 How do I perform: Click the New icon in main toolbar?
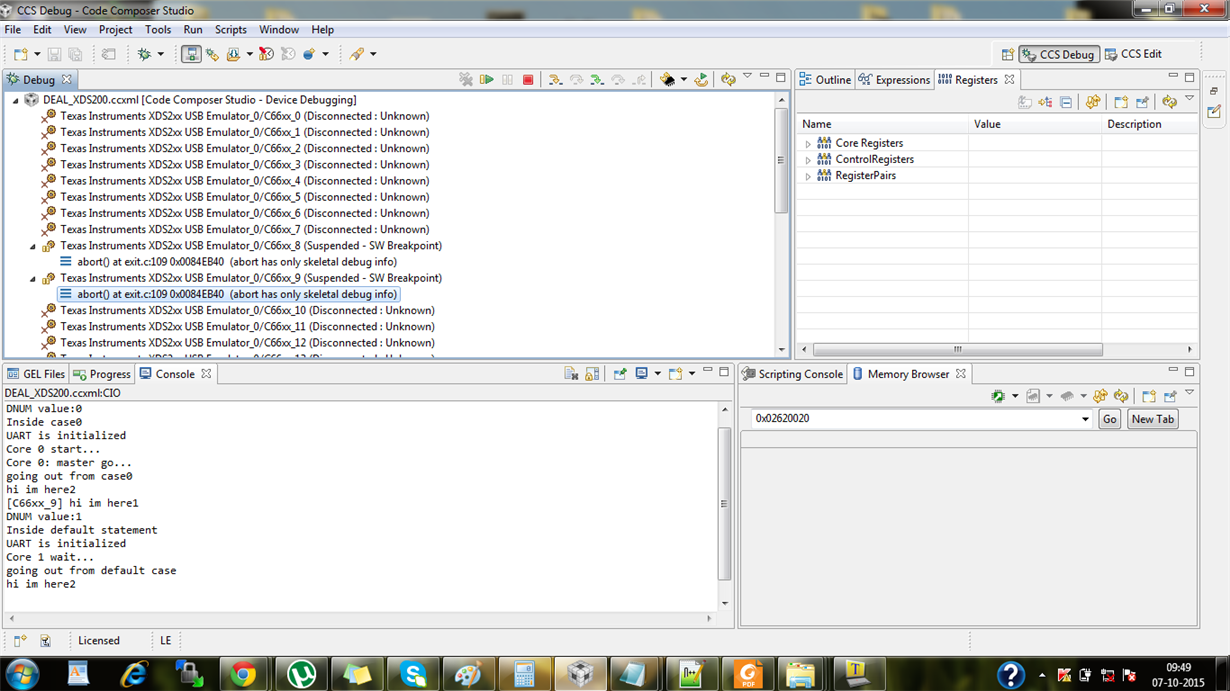coord(21,54)
